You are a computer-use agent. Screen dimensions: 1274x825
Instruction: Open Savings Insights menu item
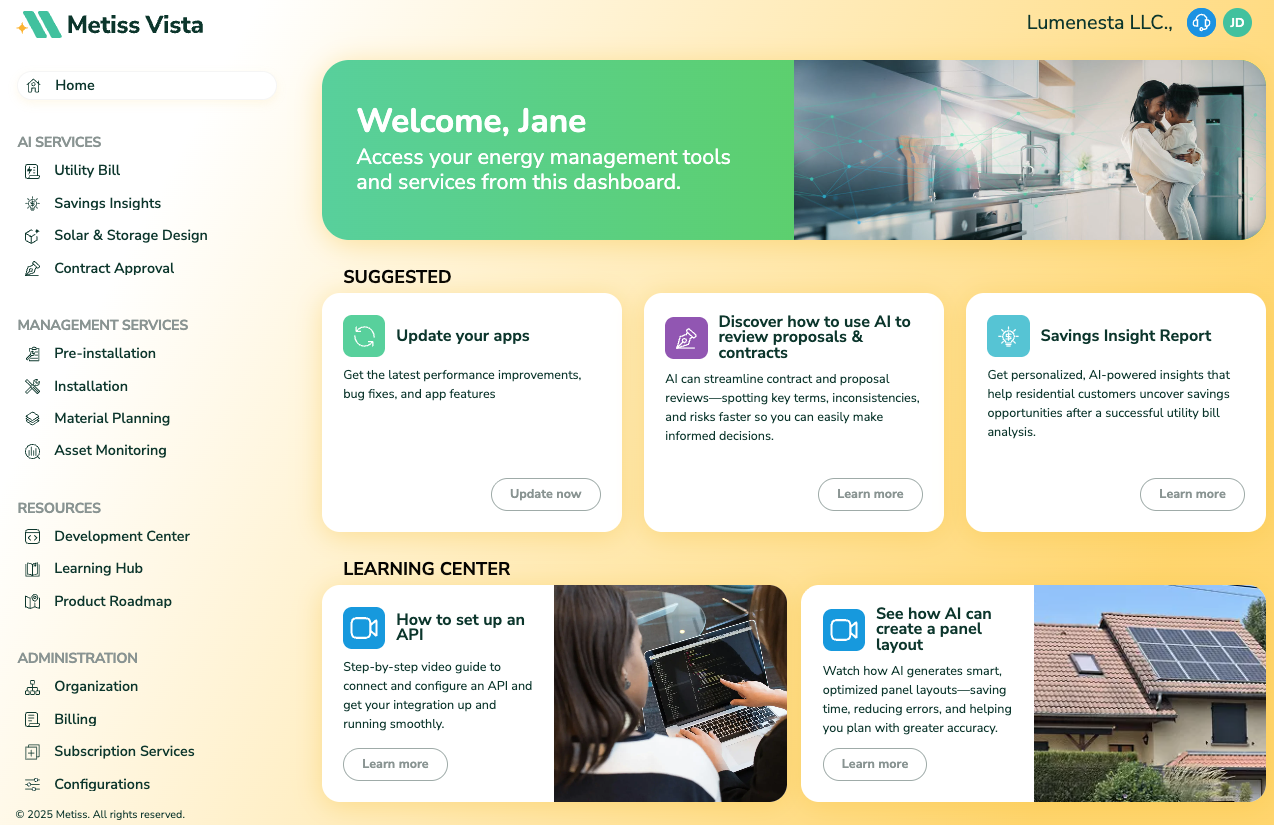[107, 204]
